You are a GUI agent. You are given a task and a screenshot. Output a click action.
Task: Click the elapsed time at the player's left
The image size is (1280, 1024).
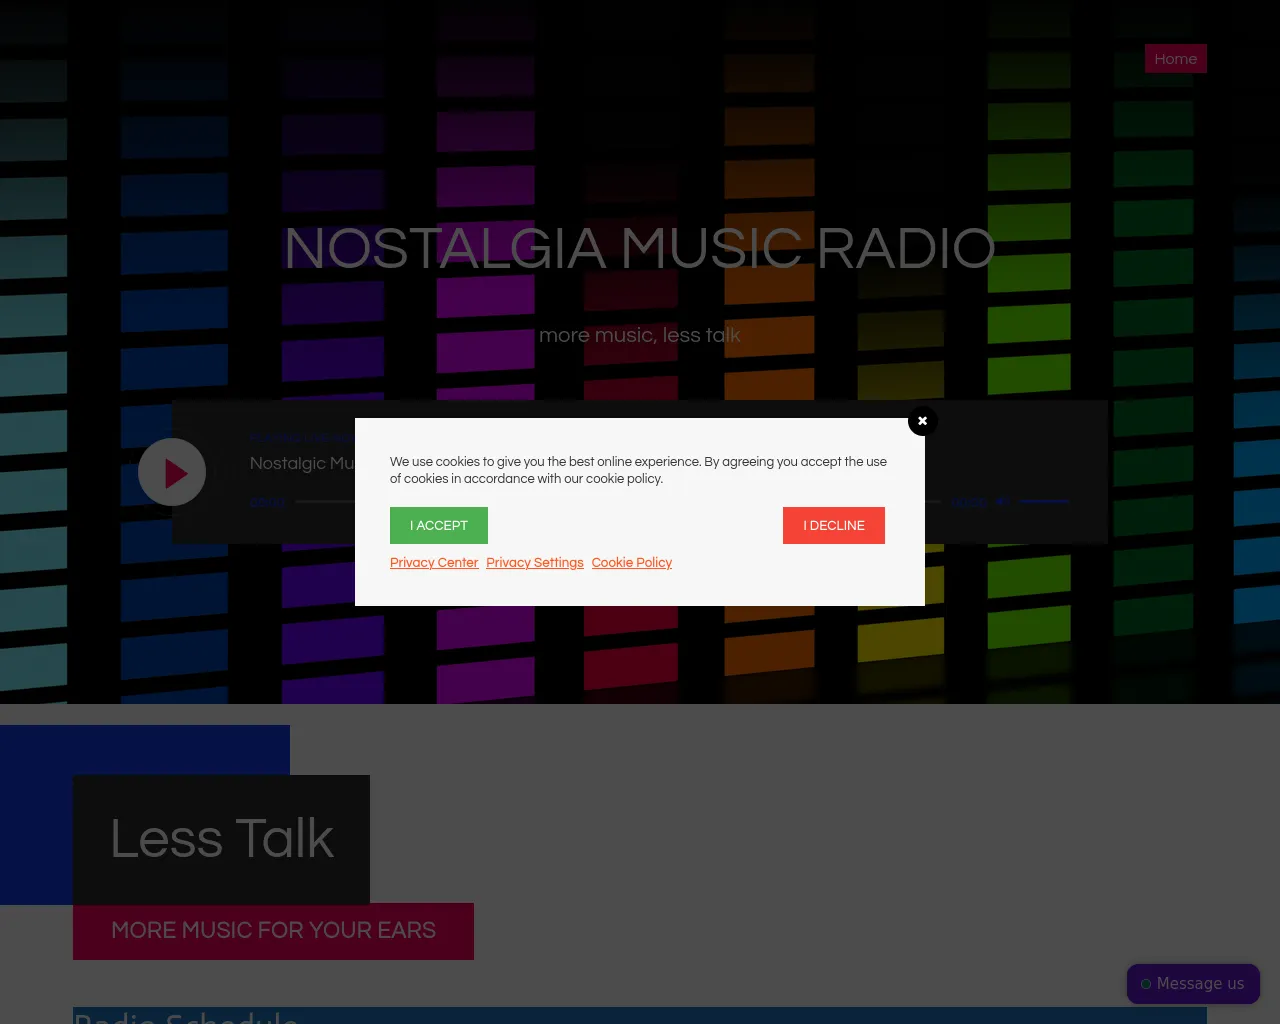click(x=267, y=503)
